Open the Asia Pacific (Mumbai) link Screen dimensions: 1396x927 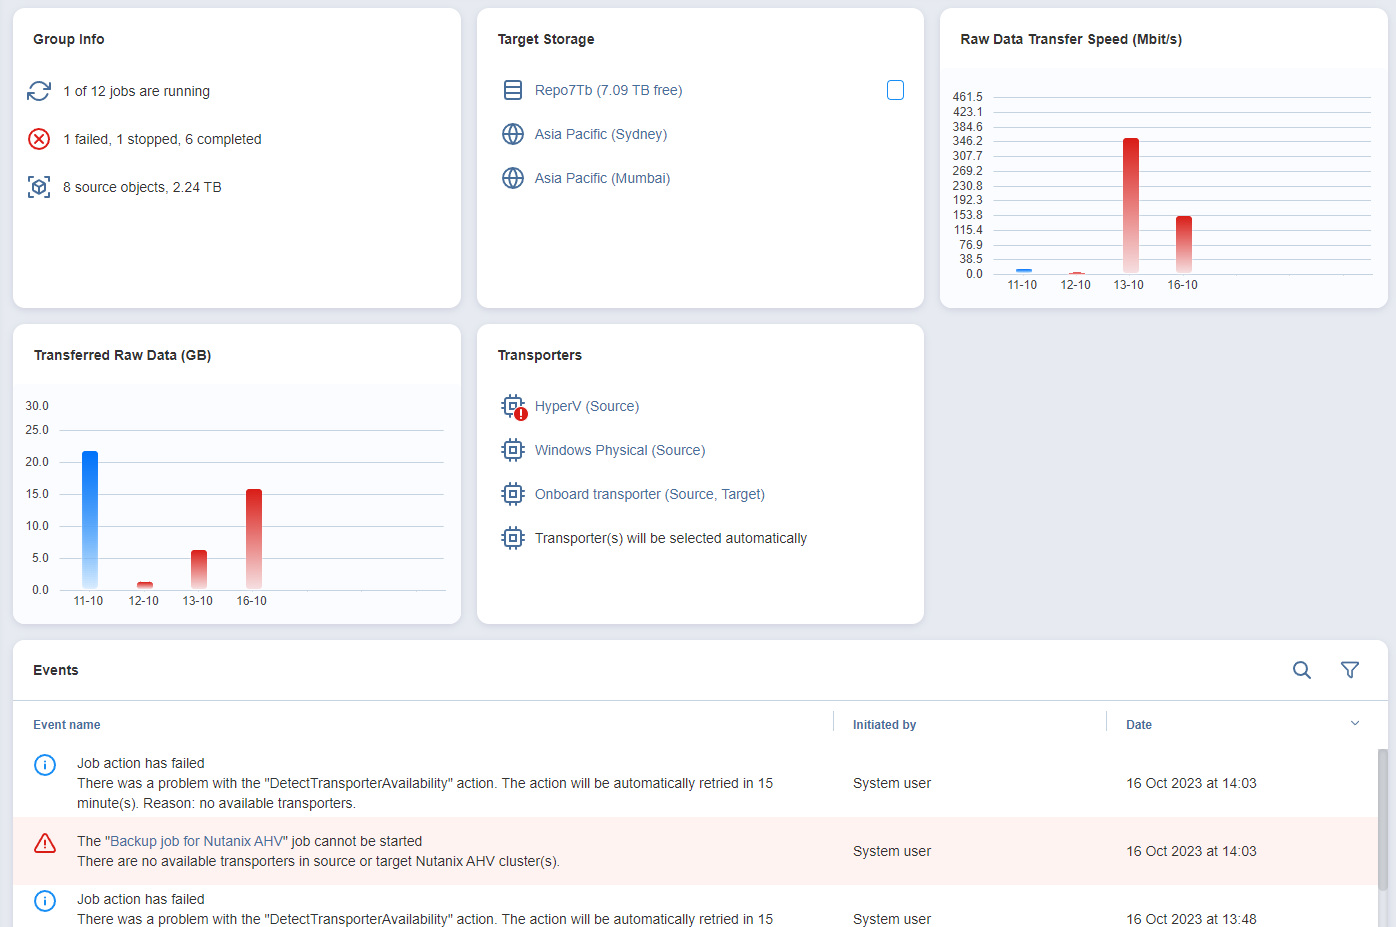click(602, 178)
